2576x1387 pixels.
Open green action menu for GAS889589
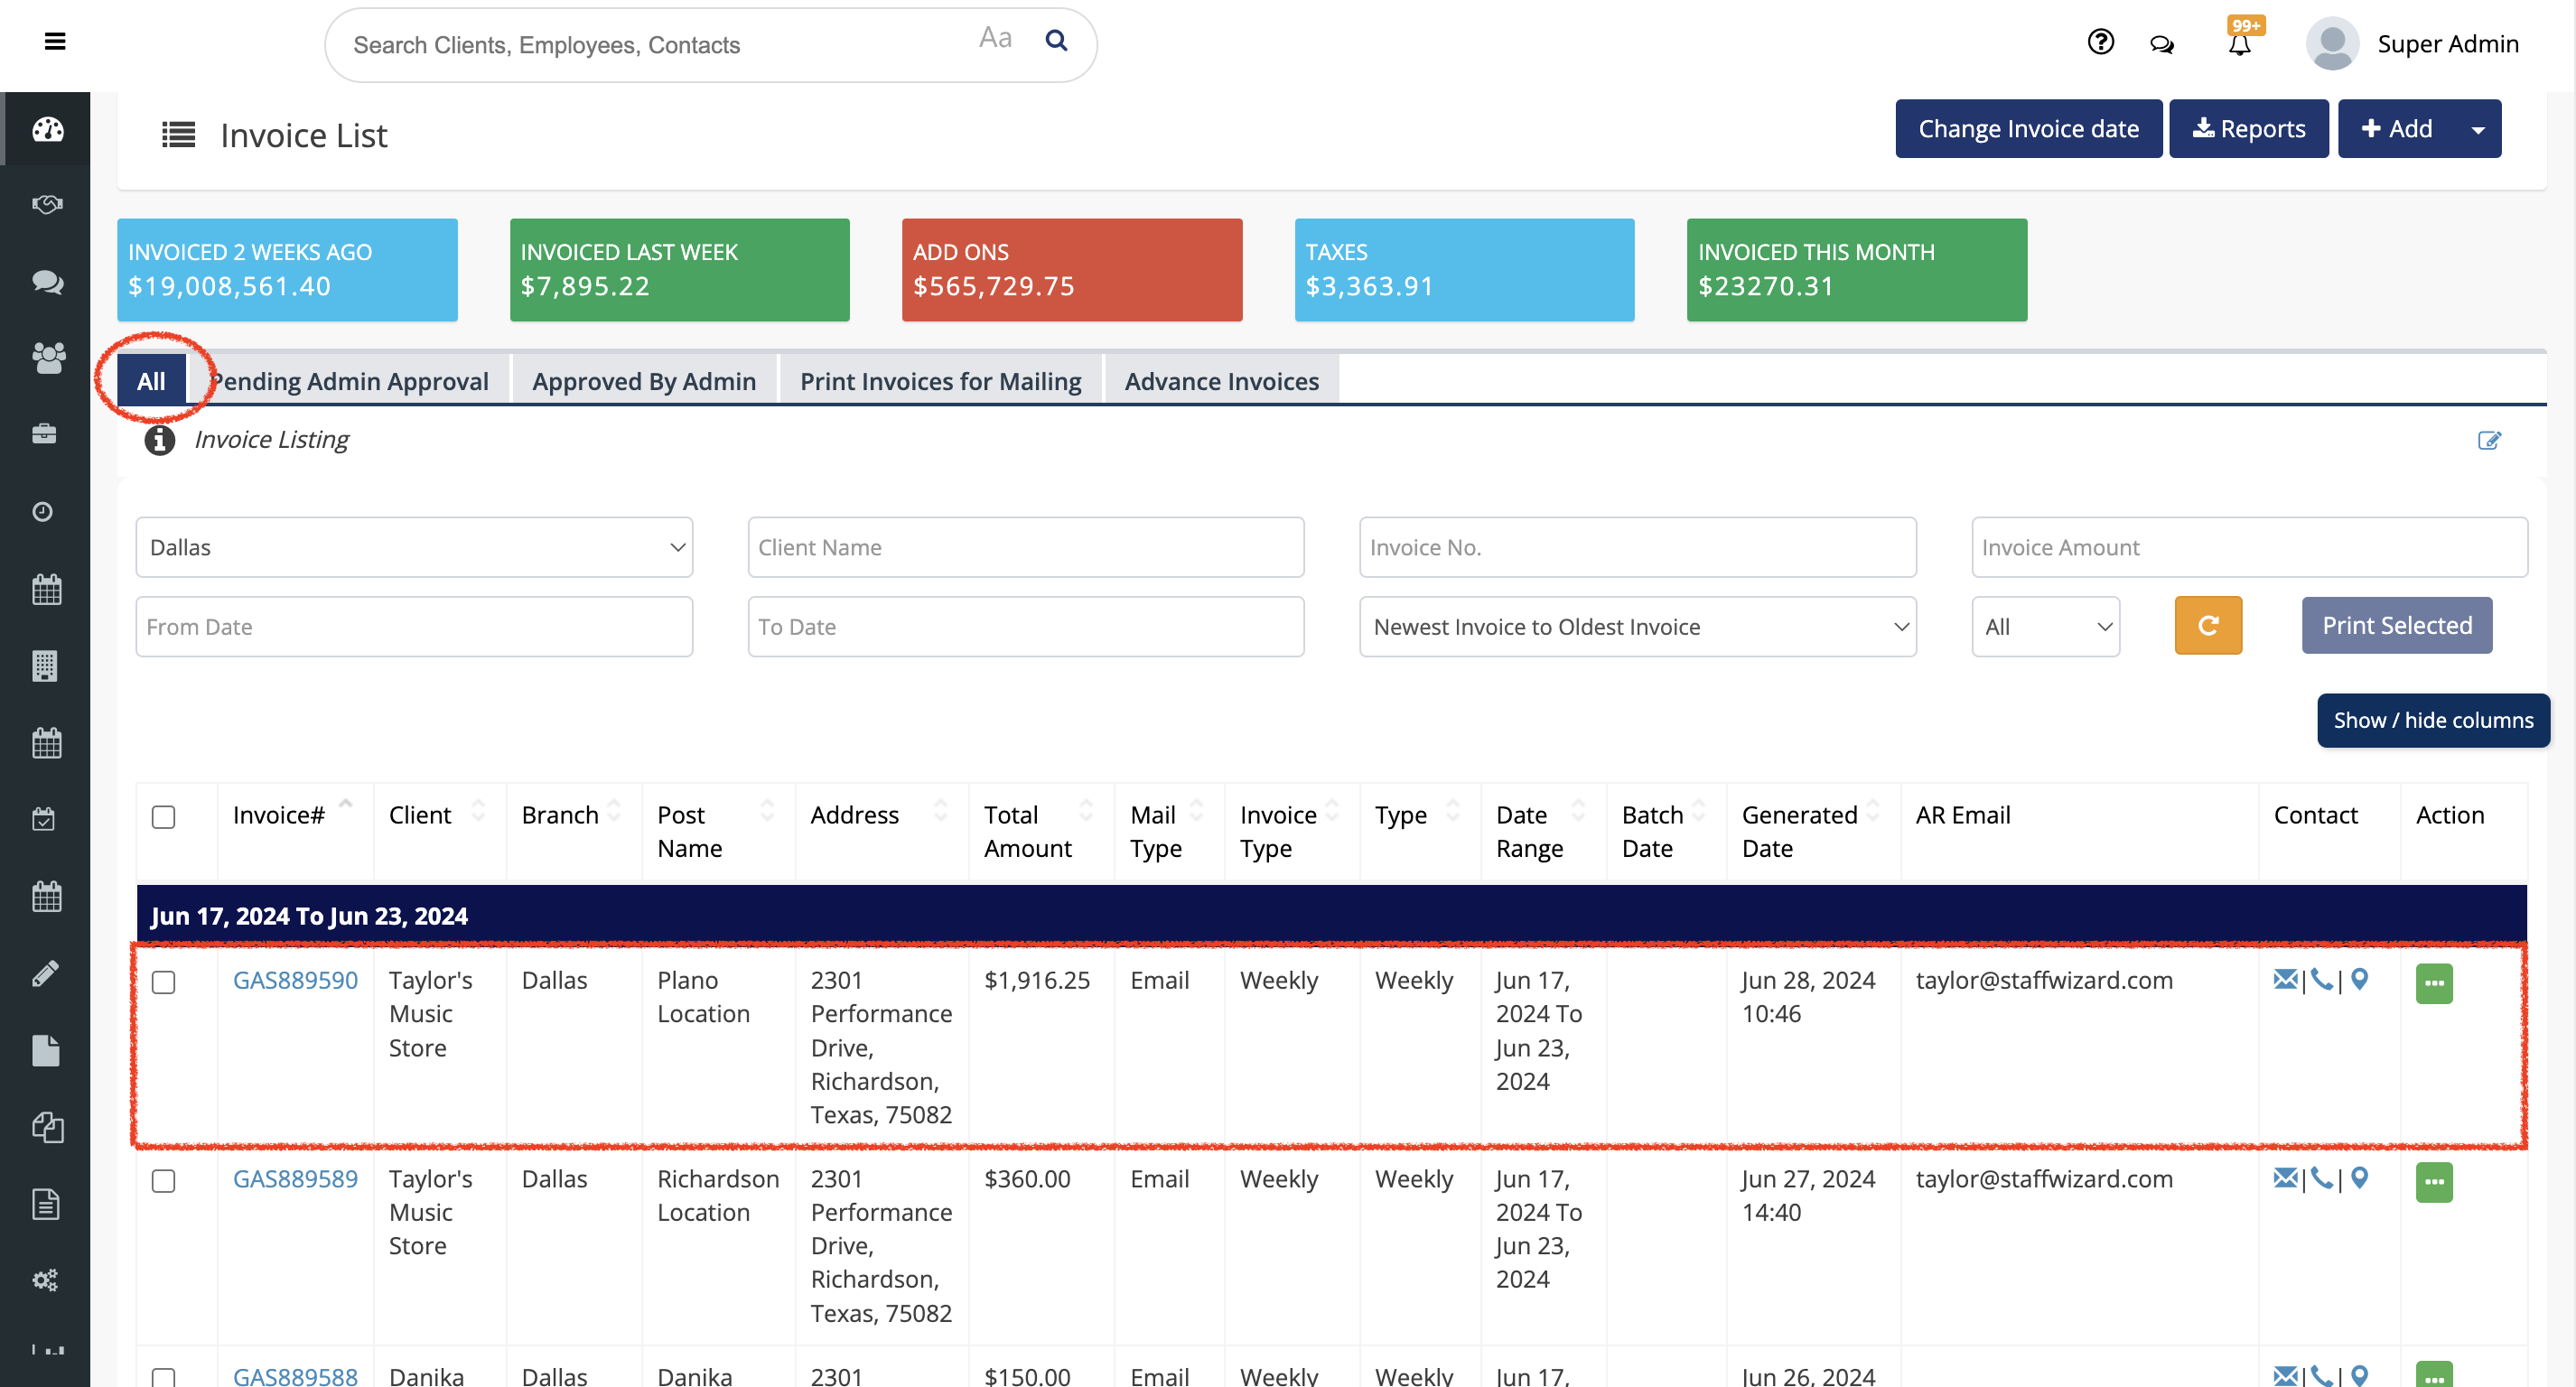(2433, 1182)
